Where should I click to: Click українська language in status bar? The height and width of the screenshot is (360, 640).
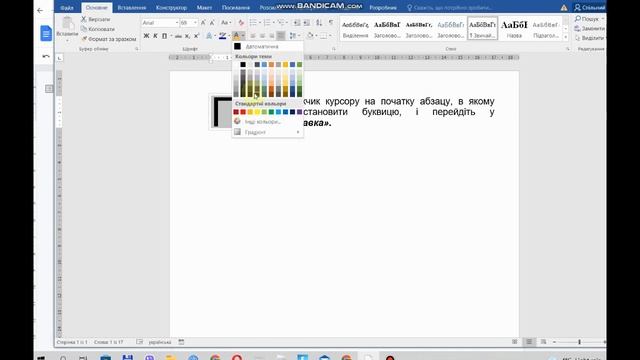[160, 342]
